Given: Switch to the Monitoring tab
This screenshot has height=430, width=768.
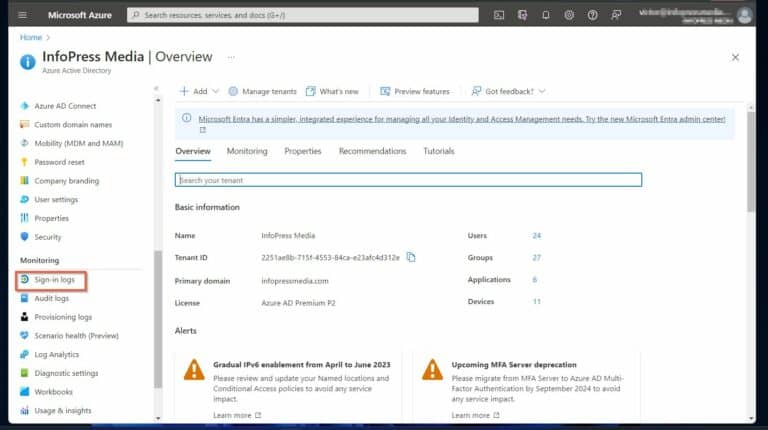Looking at the screenshot, I should pyautogui.click(x=247, y=151).
